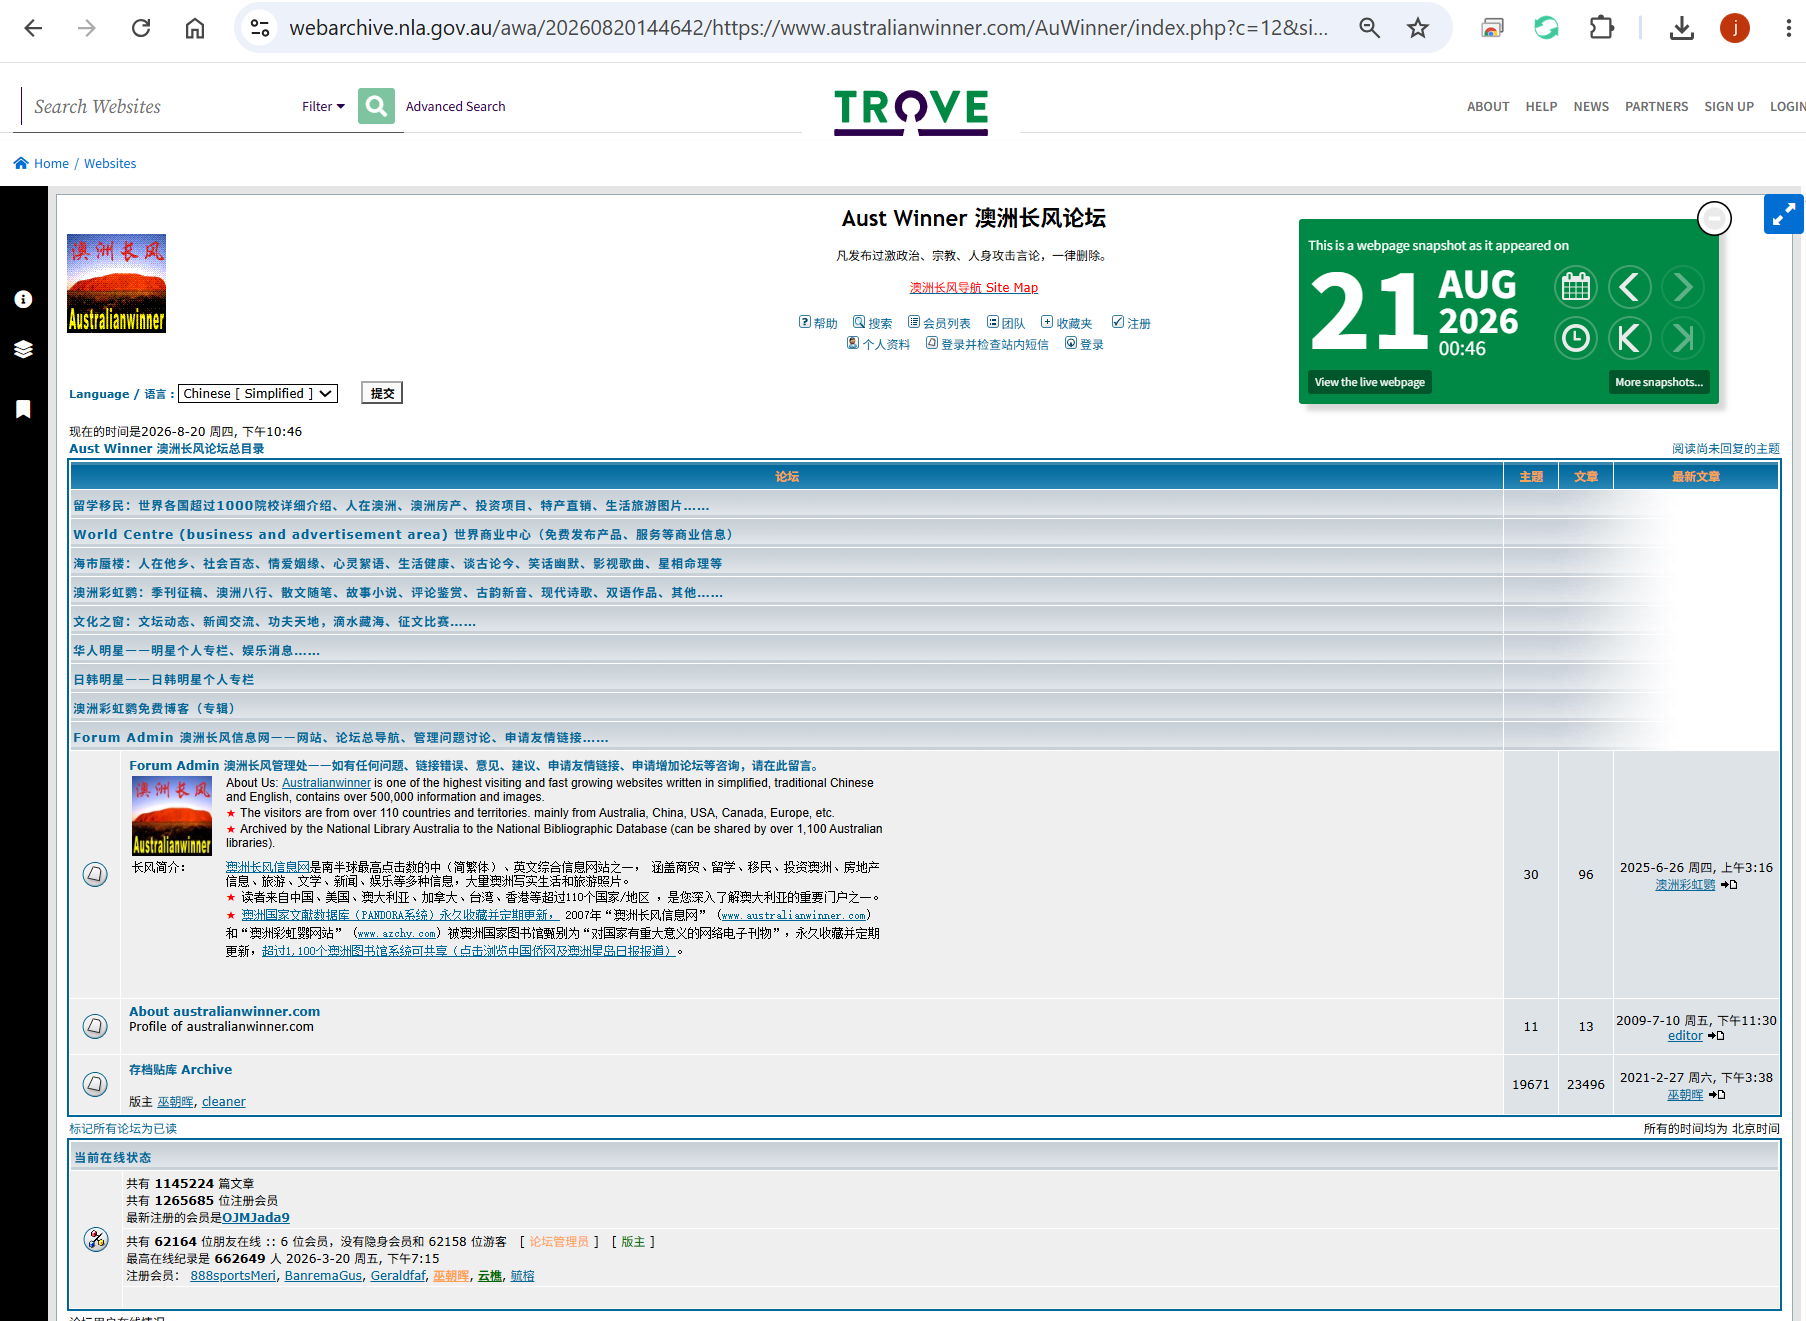Screen dimensions: 1806x1321
Task: Open the 澳洲长风导航 Site Map link
Action: point(974,288)
